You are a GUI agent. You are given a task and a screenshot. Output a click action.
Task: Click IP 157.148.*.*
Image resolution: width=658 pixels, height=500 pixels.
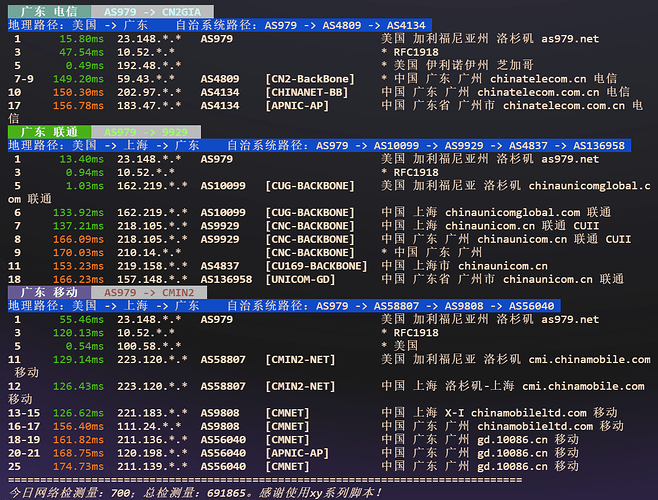(x=152, y=280)
